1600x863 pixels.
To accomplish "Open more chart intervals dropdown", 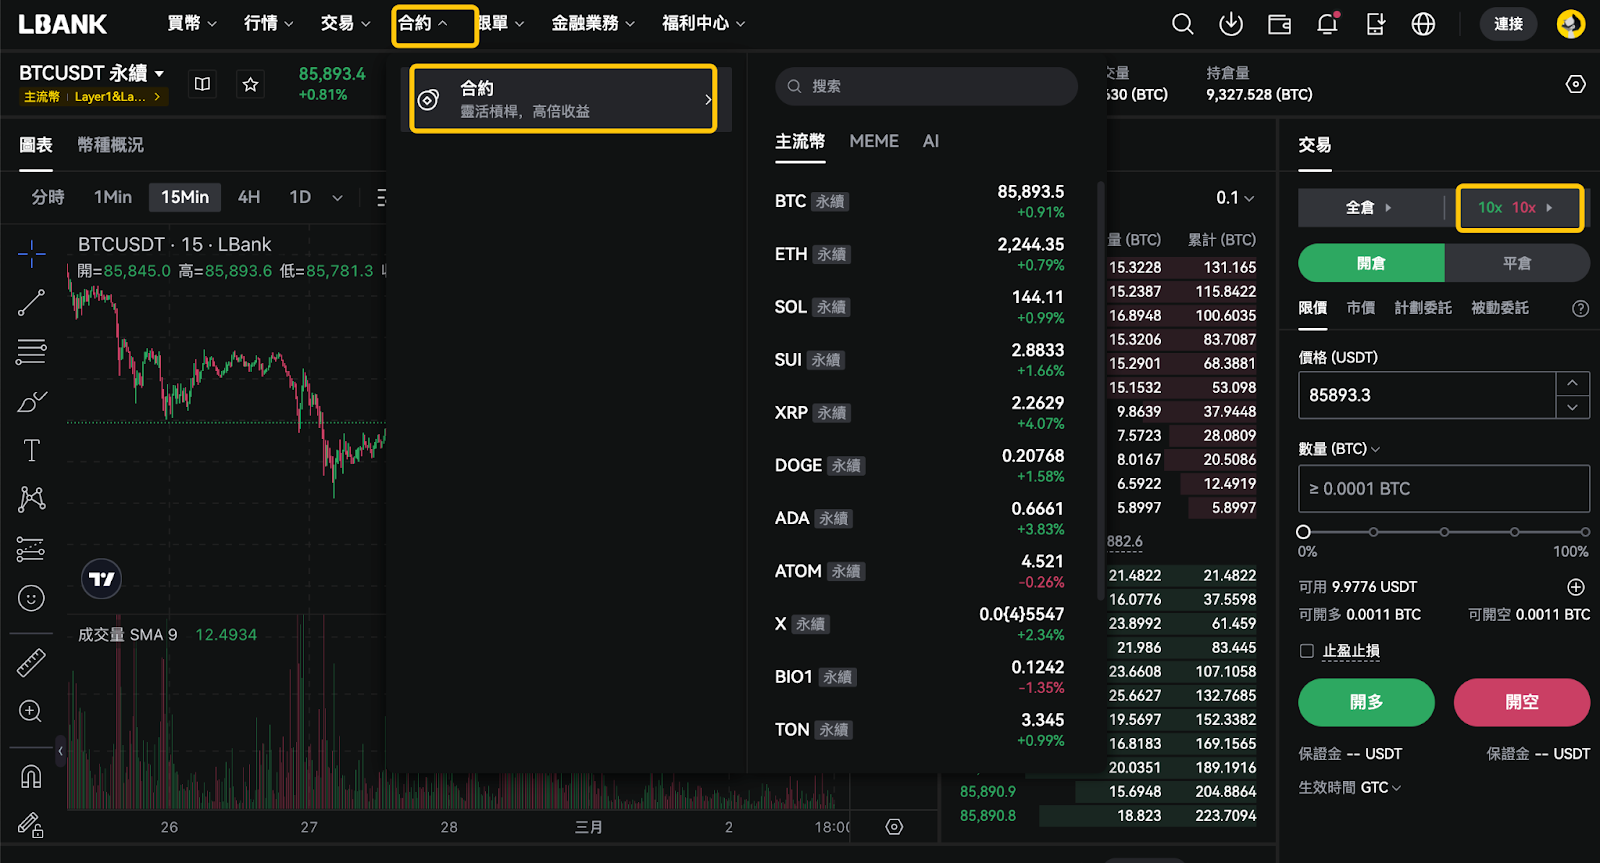I will click(x=337, y=198).
